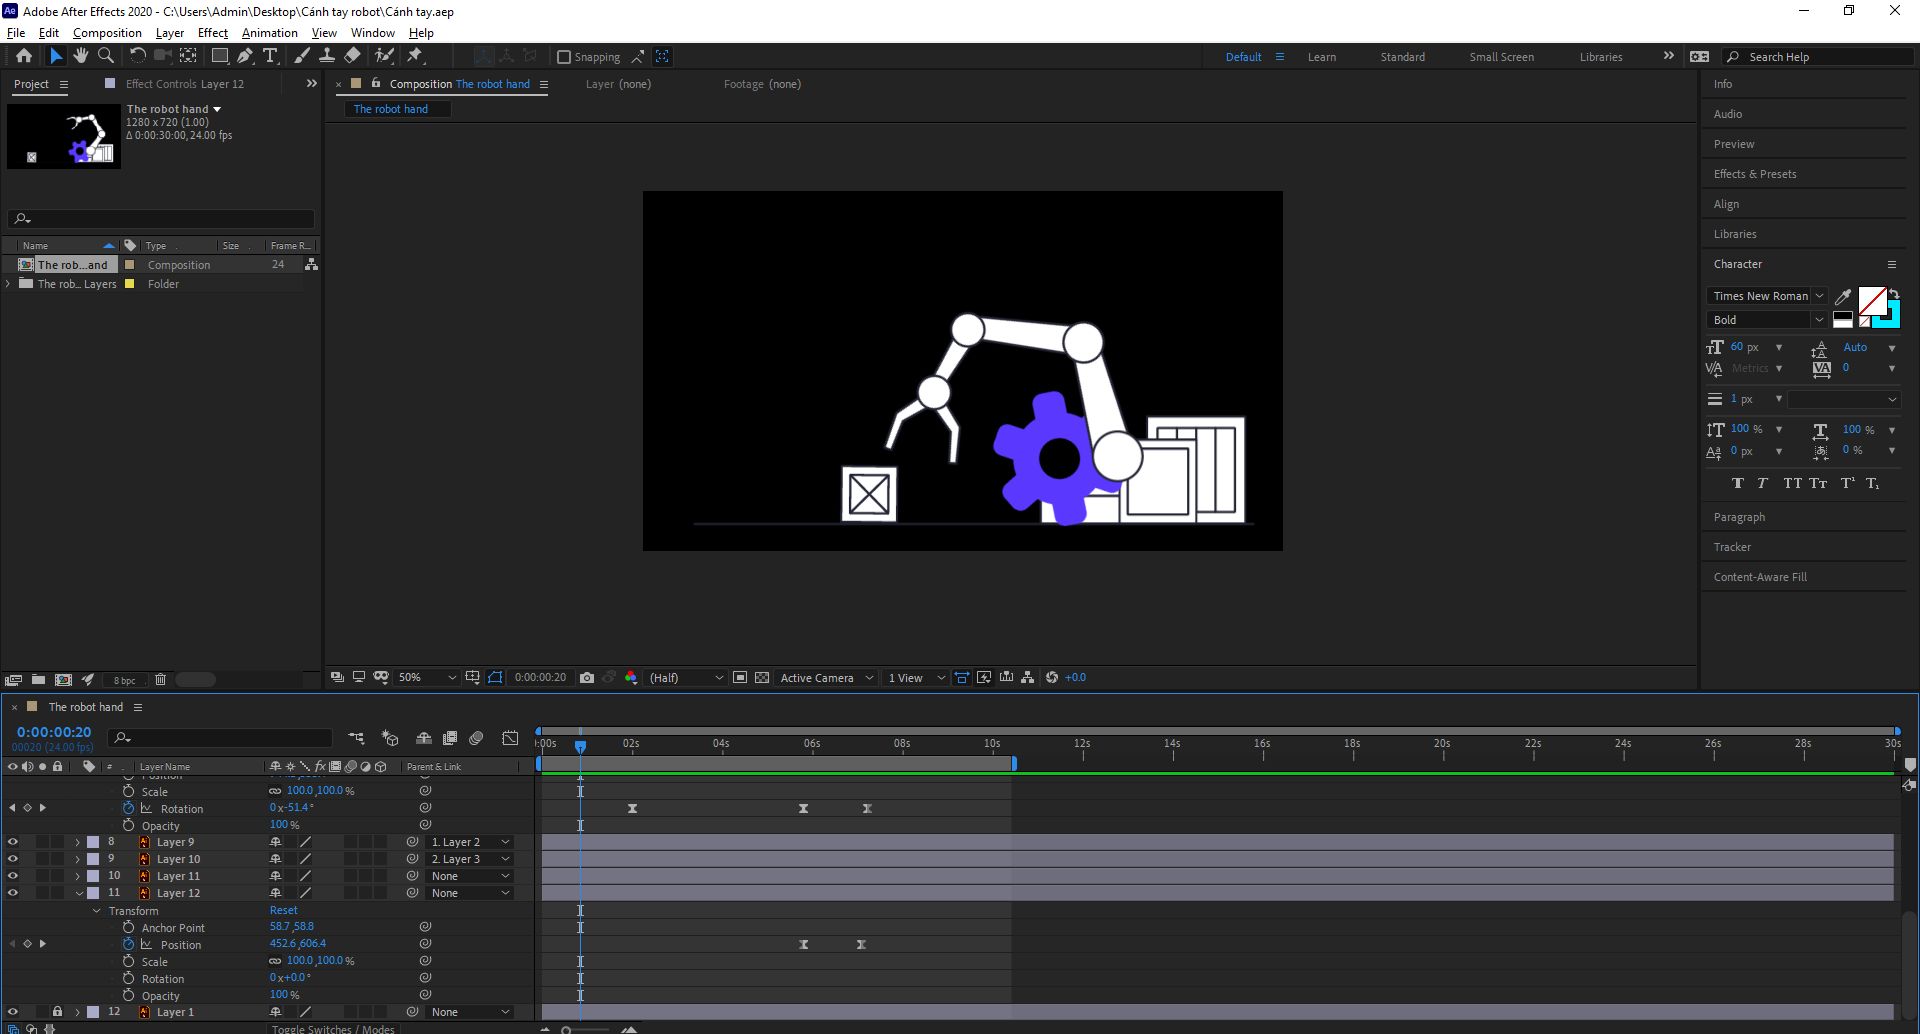Select the Zoom tool
The image size is (1920, 1034).
(106, 56)
